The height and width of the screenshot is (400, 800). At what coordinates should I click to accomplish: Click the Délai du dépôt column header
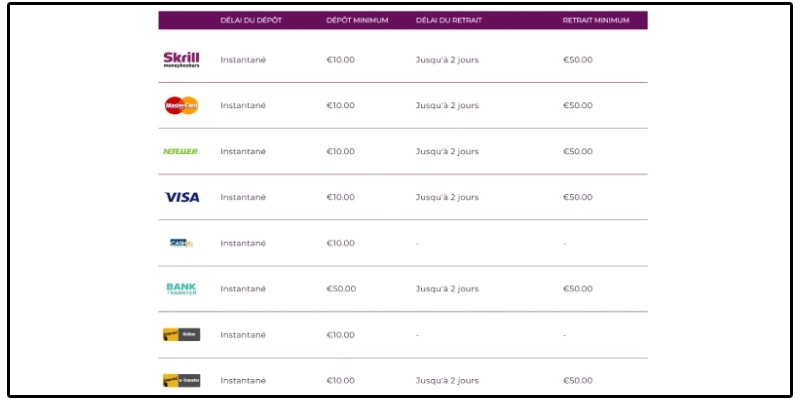[x=251, y=20]
